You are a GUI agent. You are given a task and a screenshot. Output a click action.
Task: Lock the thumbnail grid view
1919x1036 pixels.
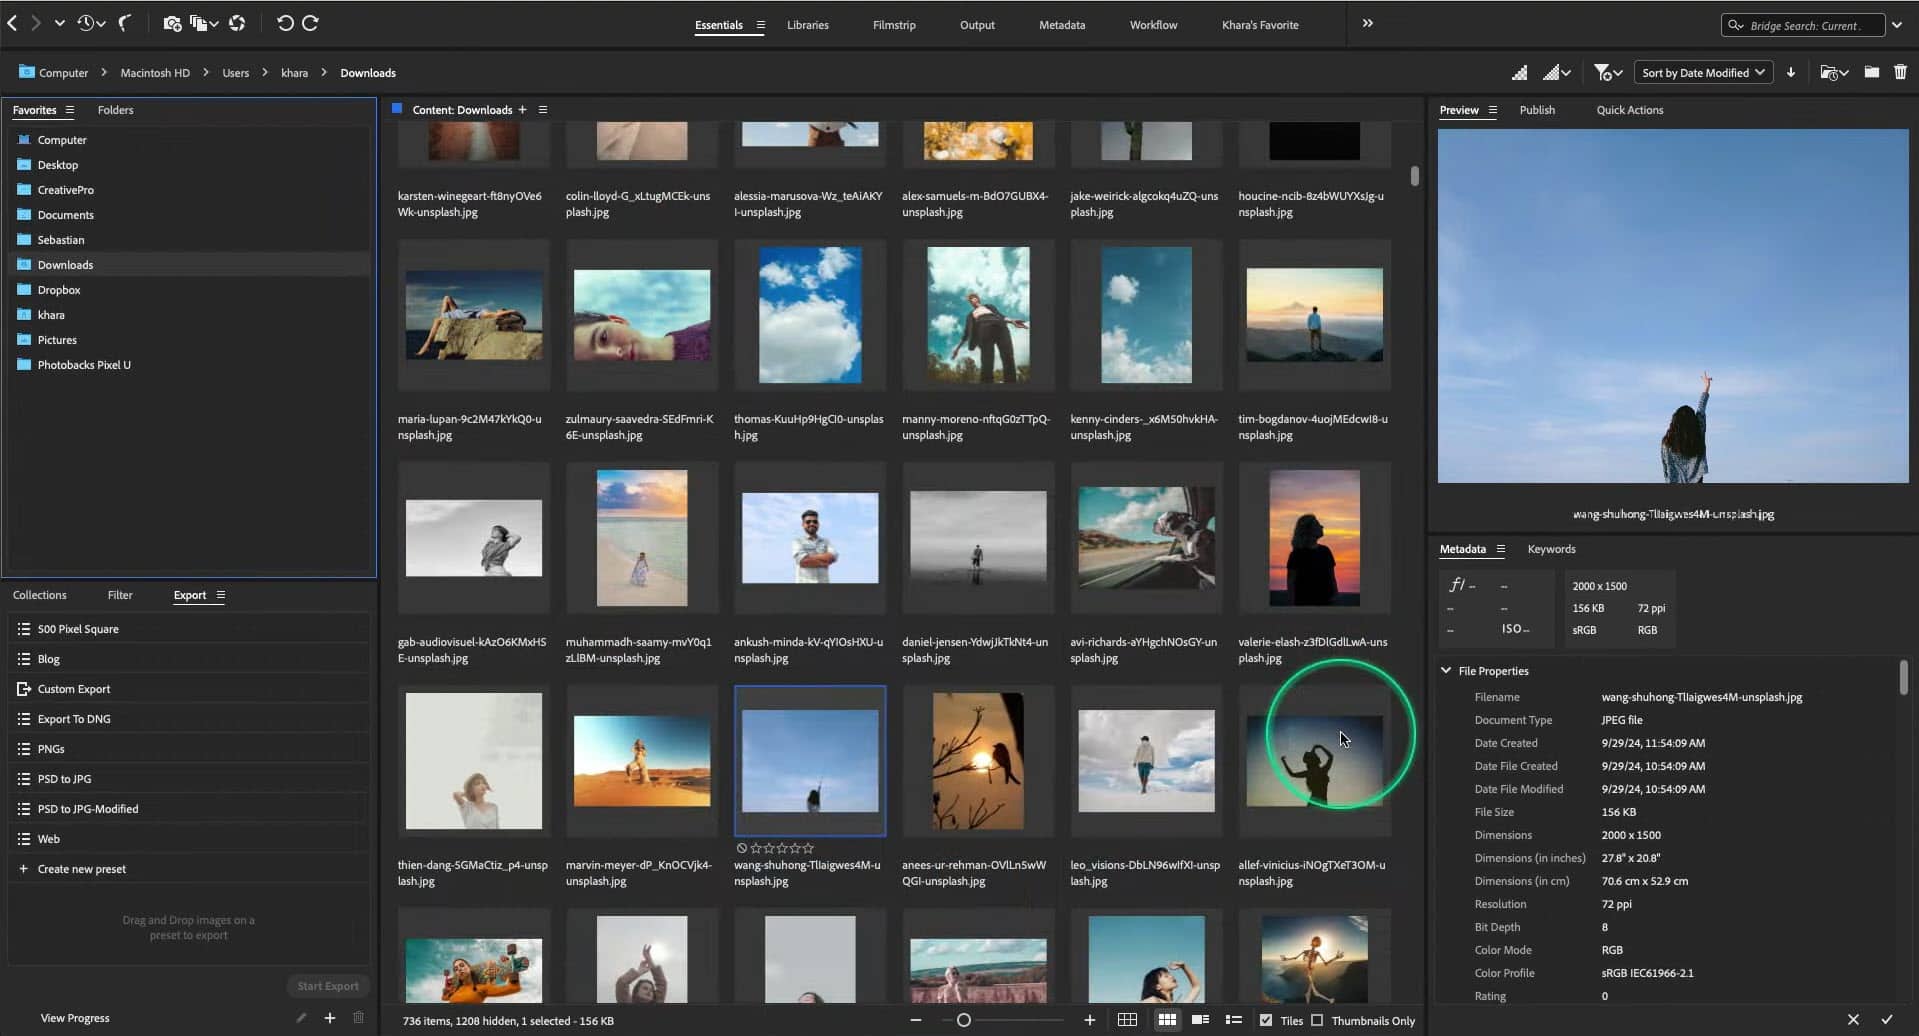pyautogui.click(x=1127, y=1020)
